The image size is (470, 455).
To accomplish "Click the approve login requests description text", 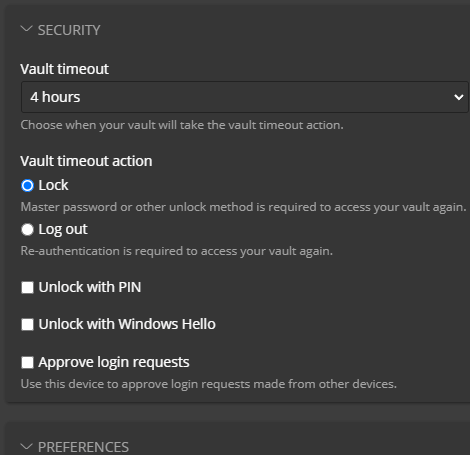I will pyautogui.click(x=209, y=384).
